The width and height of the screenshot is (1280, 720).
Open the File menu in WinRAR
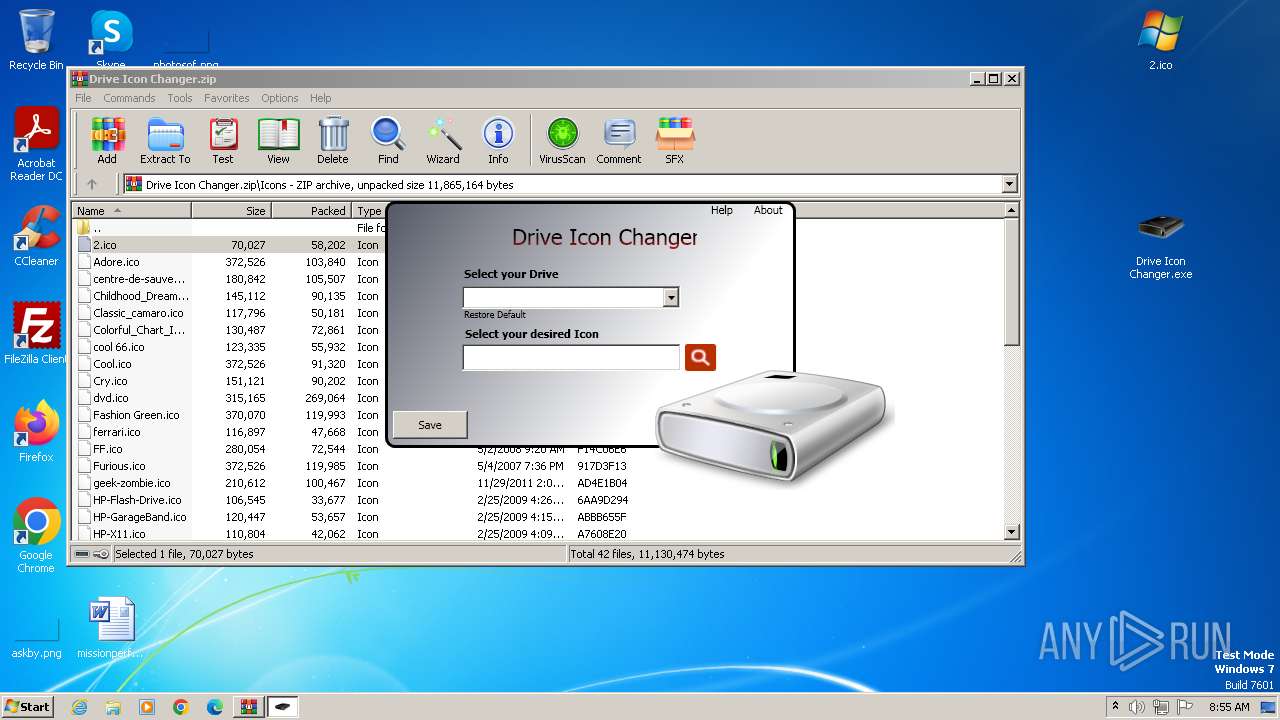(83, 98)
